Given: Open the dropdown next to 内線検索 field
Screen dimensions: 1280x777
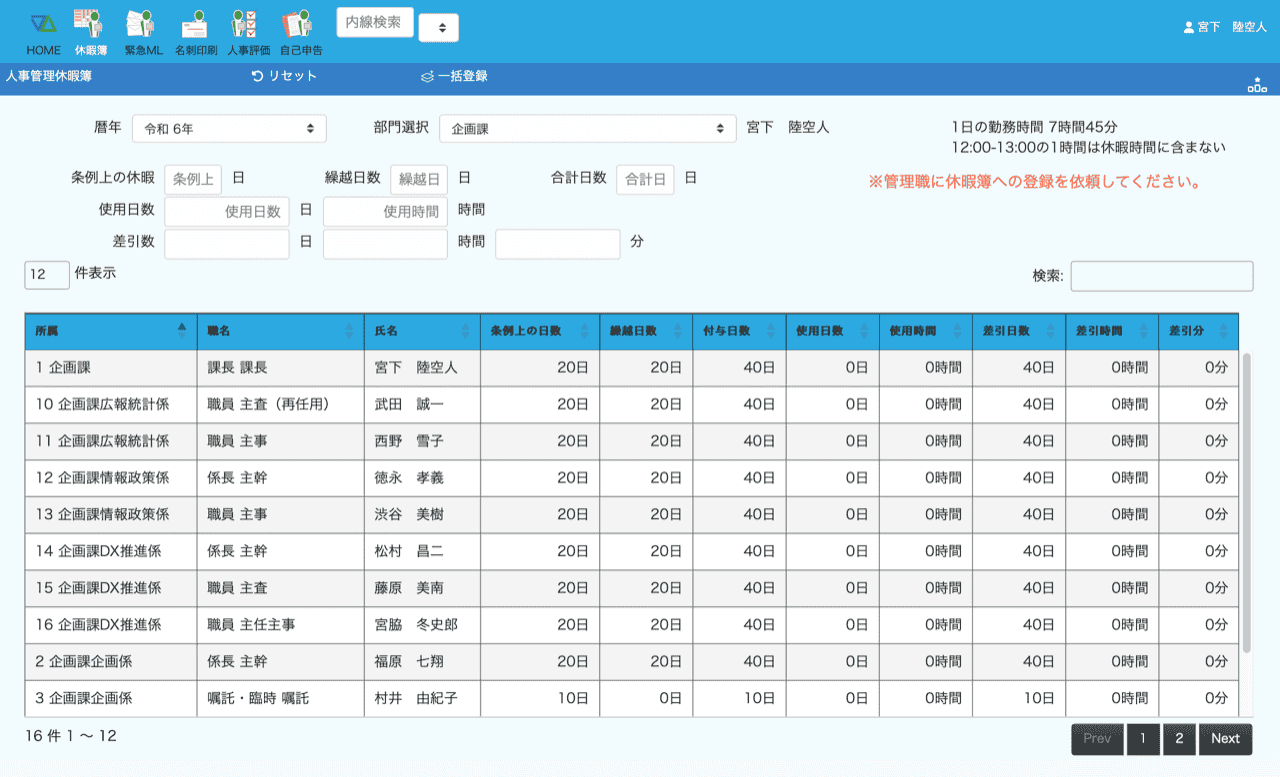Looking at the screenshot, I should click(x=438, y=28).
